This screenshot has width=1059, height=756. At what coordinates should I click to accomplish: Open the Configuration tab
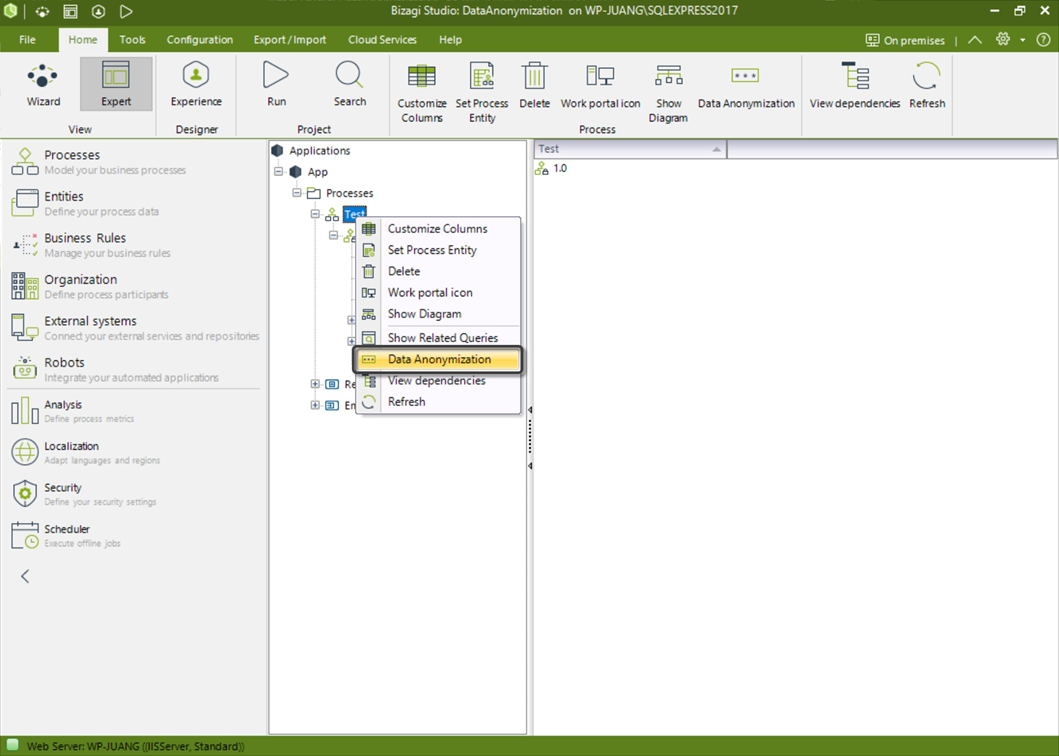click(x=200, y=39)
